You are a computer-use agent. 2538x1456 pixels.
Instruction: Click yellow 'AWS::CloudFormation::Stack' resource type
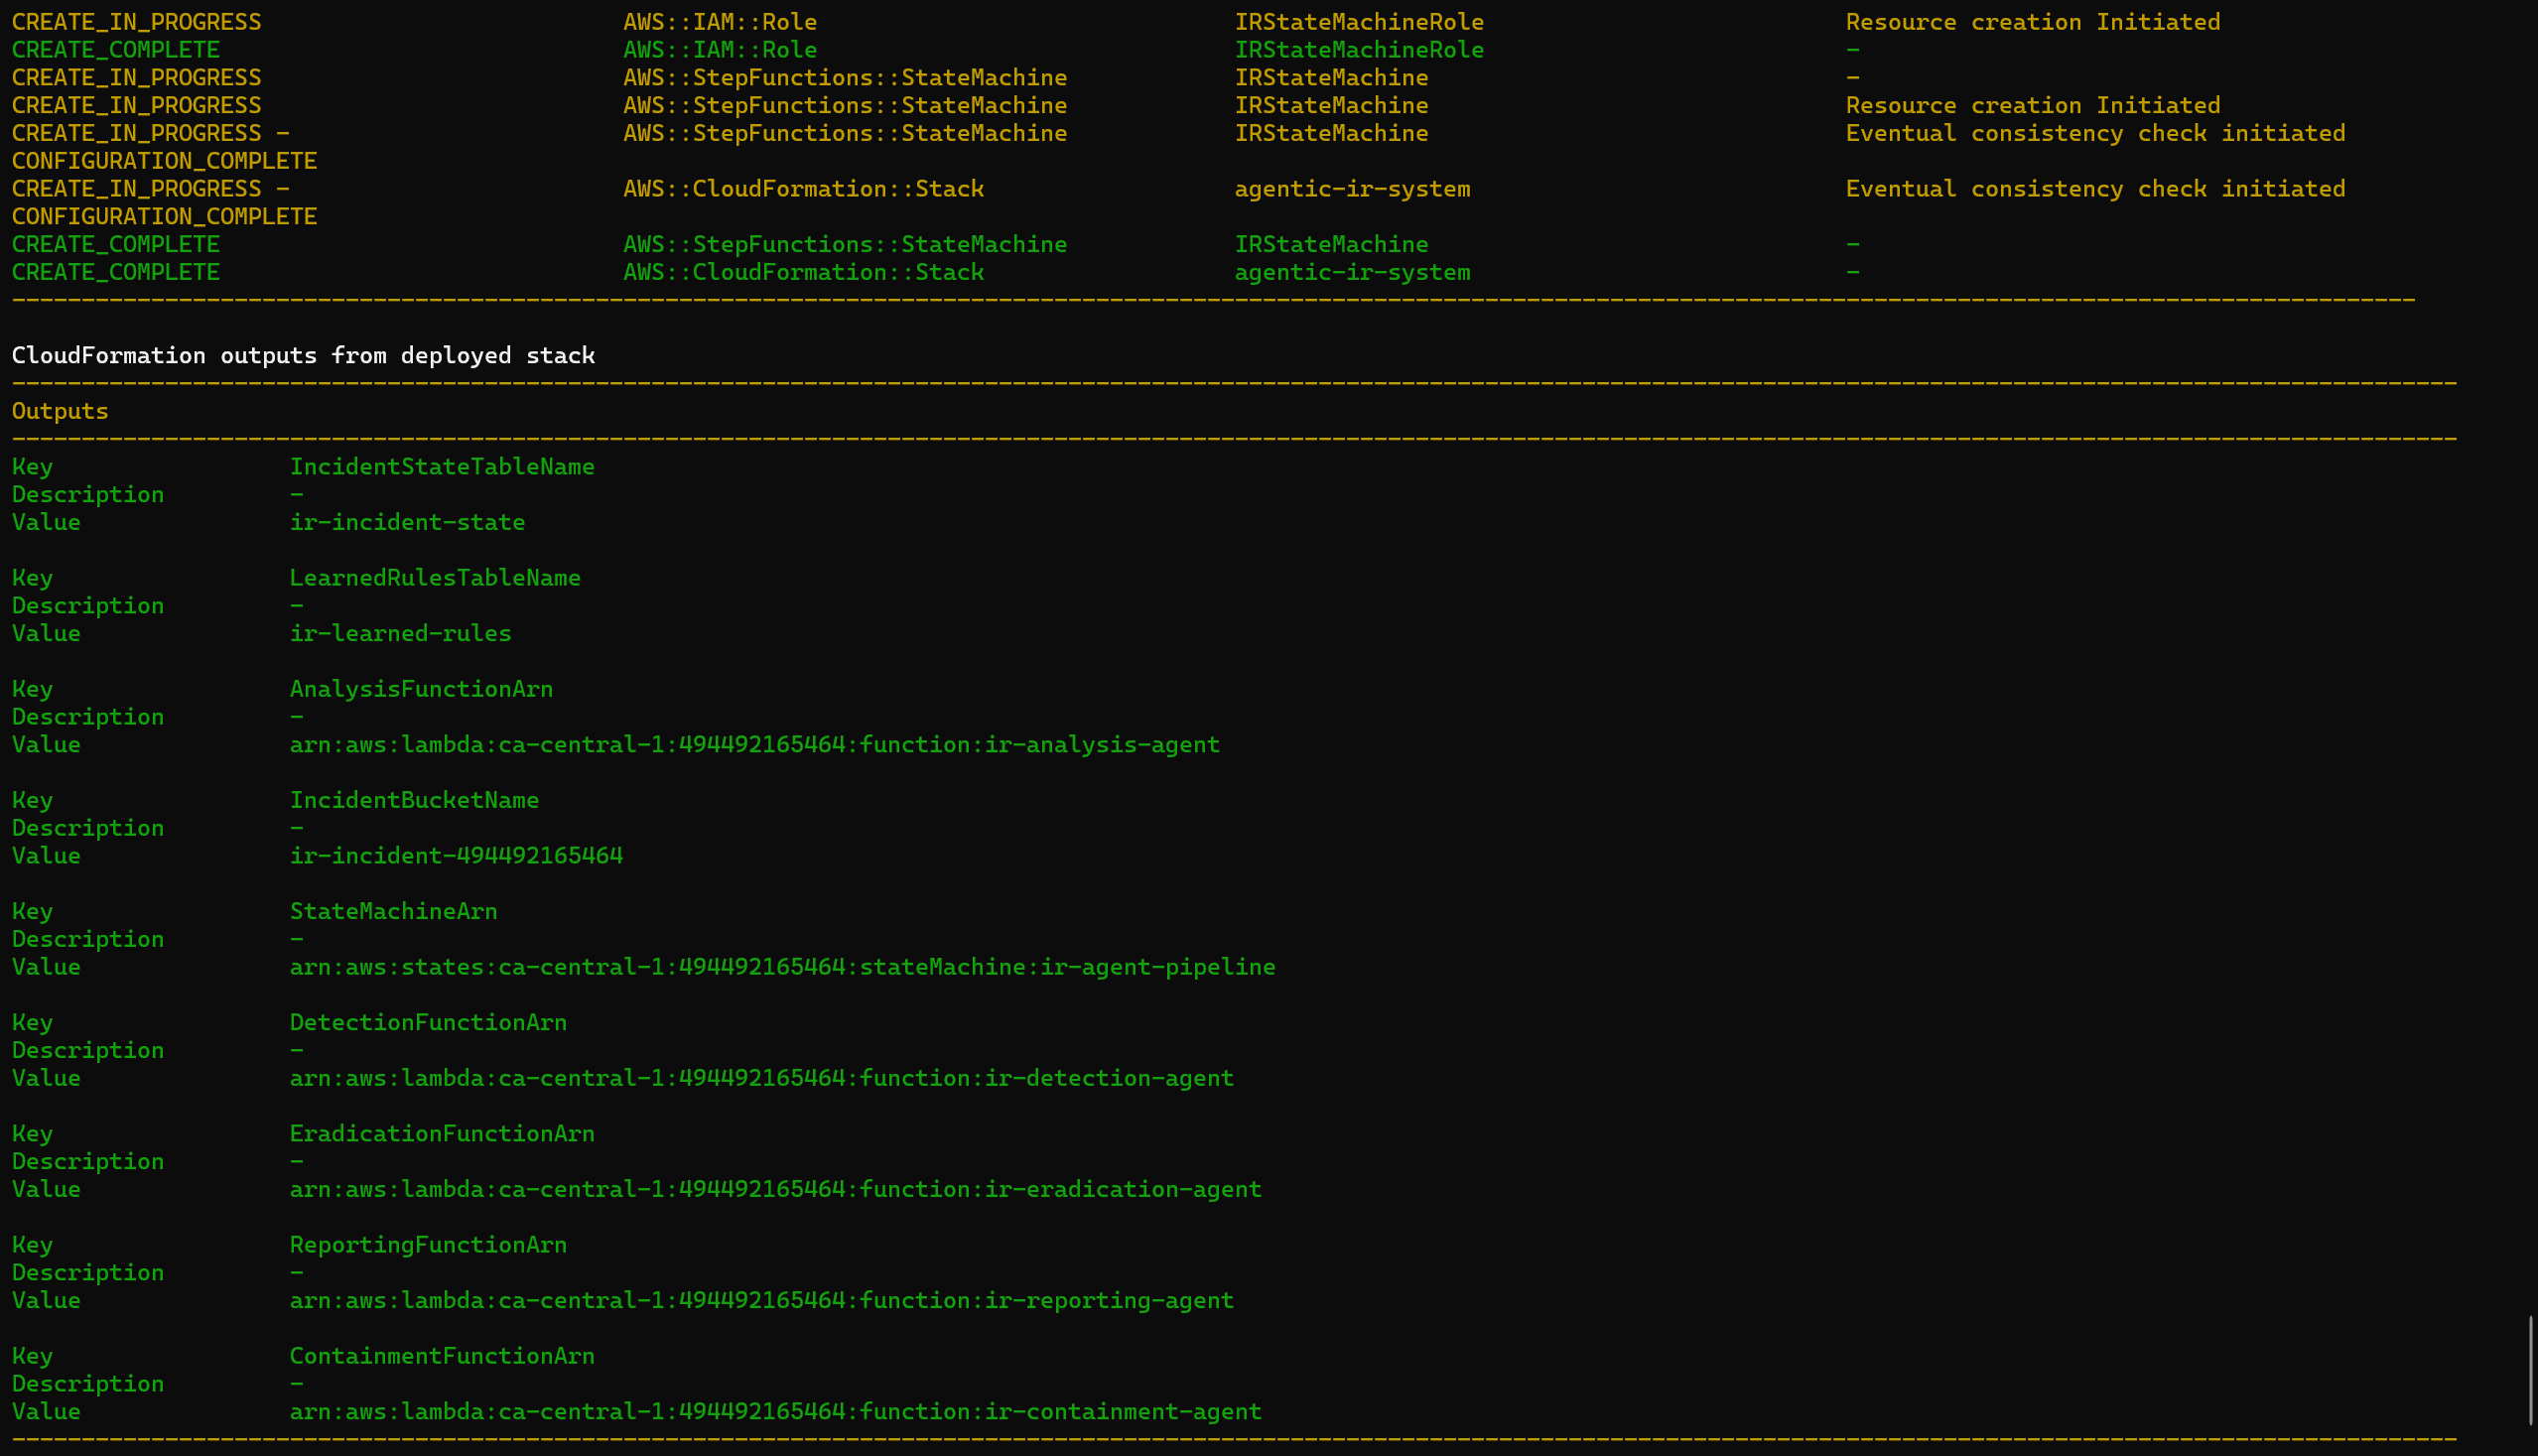[x=804, y=189]
